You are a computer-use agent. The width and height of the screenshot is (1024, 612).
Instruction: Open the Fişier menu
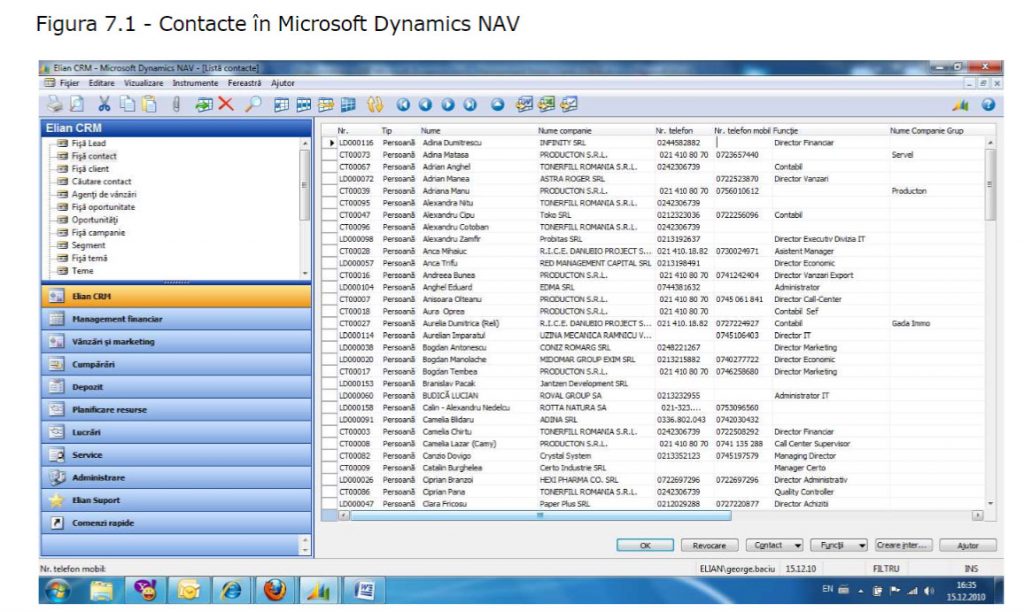point(69,83)
